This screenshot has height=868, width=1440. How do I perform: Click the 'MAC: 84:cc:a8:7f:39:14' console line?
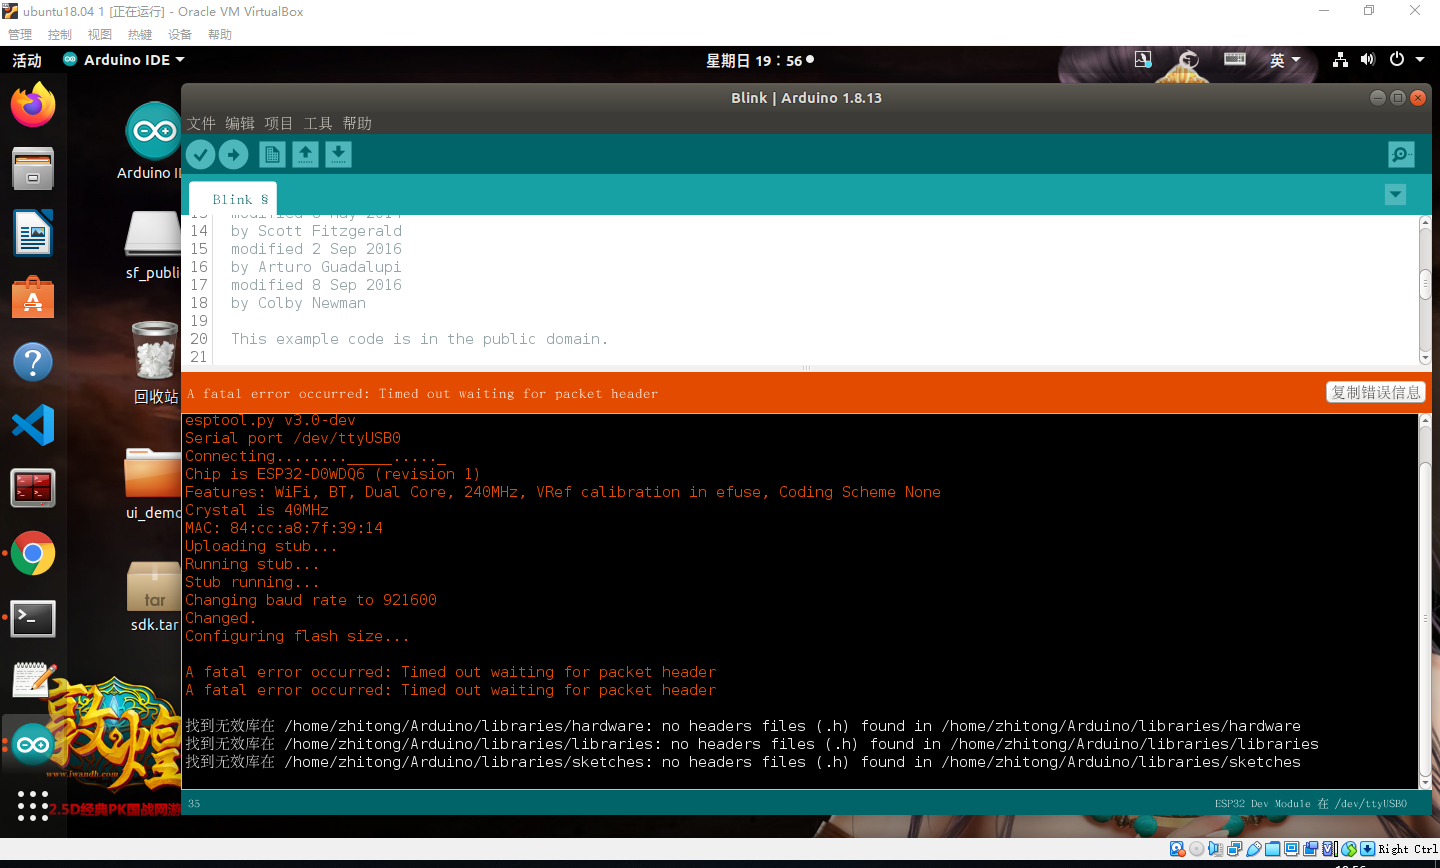(x=284, y=528)
